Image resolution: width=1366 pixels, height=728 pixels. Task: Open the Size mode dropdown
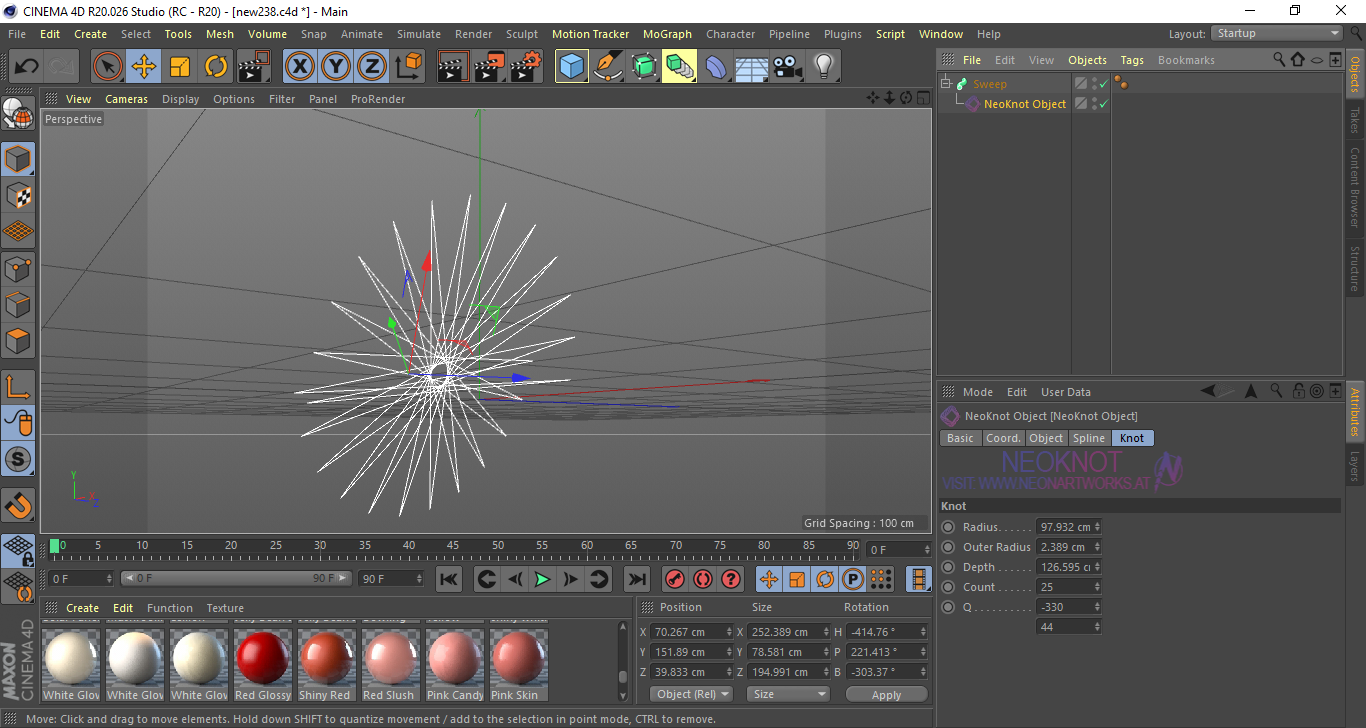pos(789,694)
